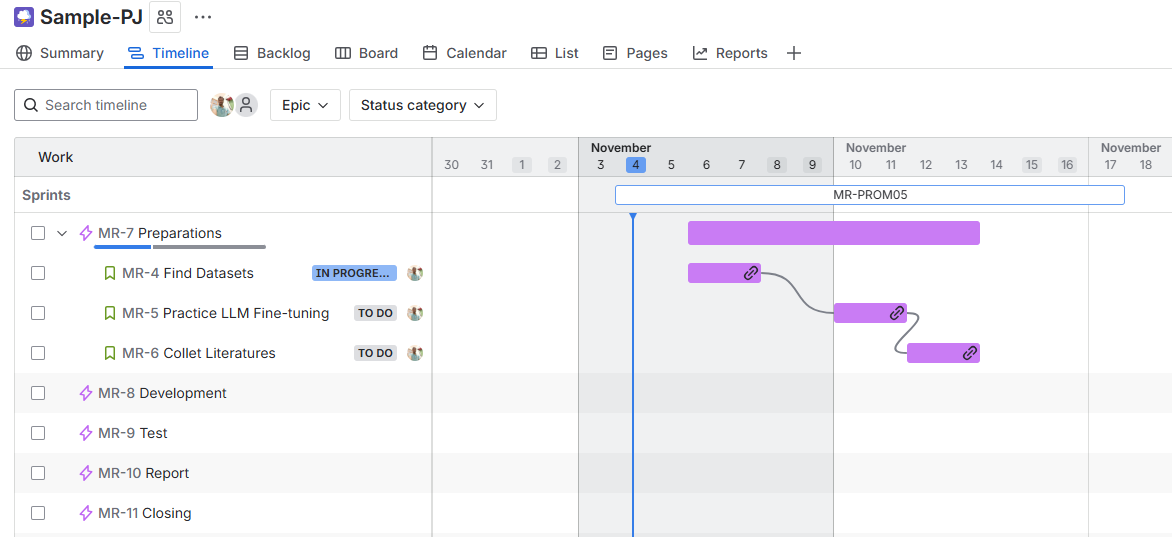Check the box next to MR-4 Find Datasets
The height and width of the screenshot is (537, 1172).
38,273
